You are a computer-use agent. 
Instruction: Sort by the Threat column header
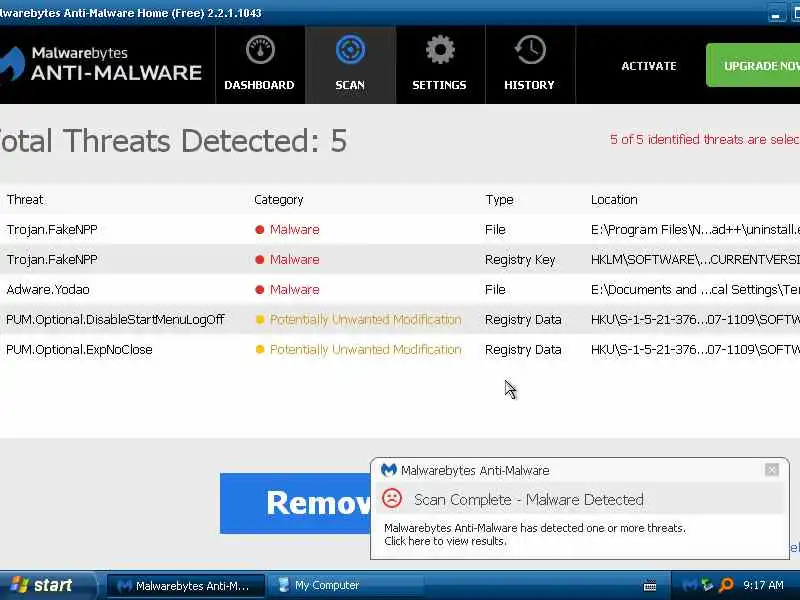[25, 199]
